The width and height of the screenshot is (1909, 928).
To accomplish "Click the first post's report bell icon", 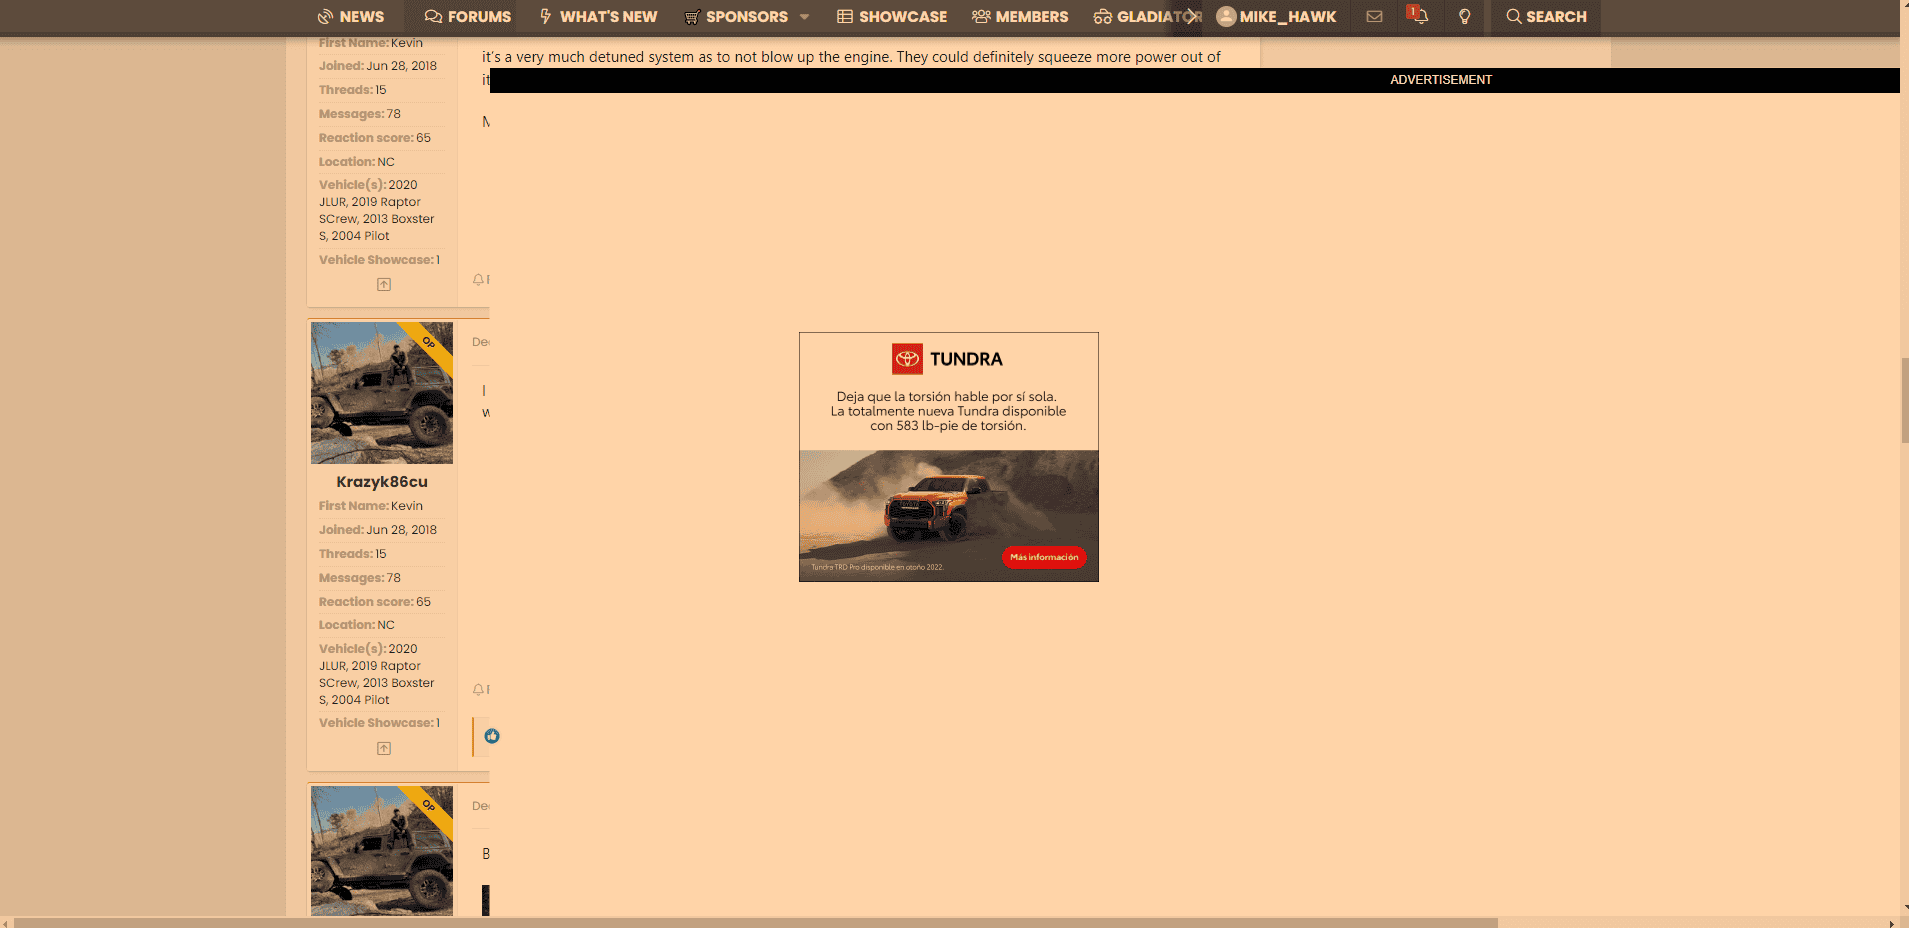I will click(x=479, y=280).
